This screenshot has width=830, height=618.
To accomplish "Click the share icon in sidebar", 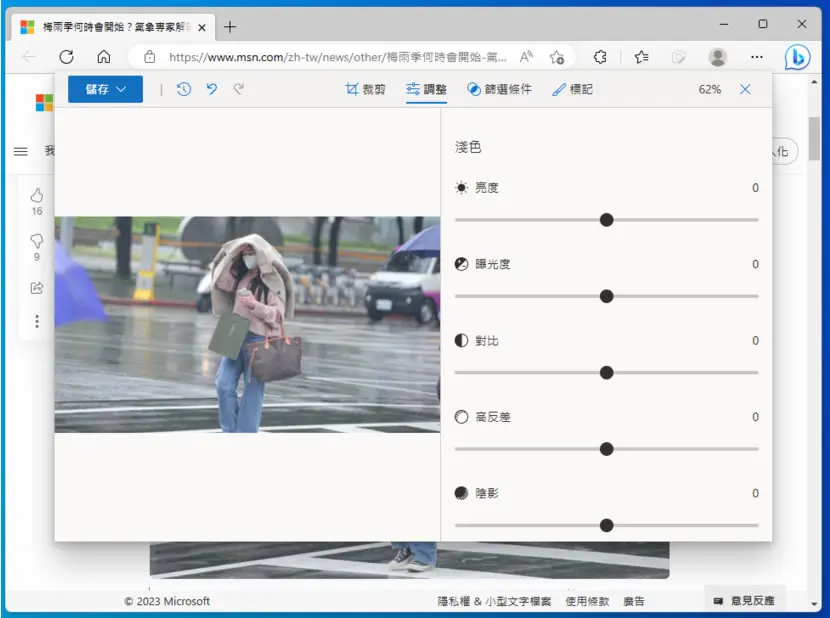I will tap(37, 288).
